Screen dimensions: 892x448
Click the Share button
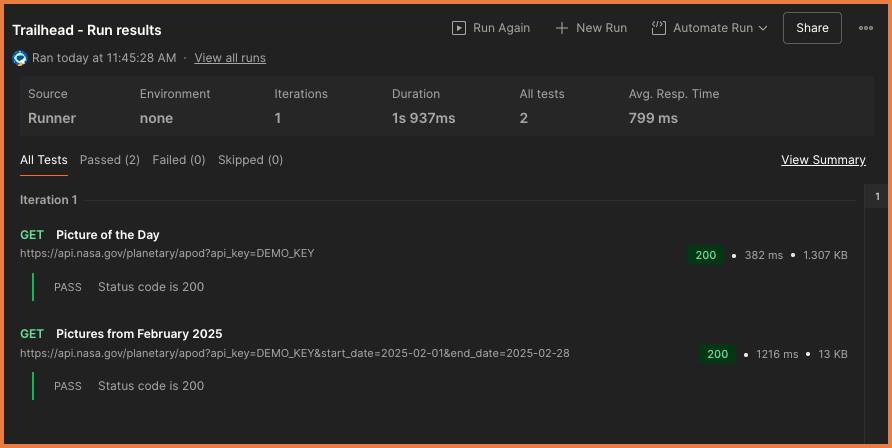812,28
